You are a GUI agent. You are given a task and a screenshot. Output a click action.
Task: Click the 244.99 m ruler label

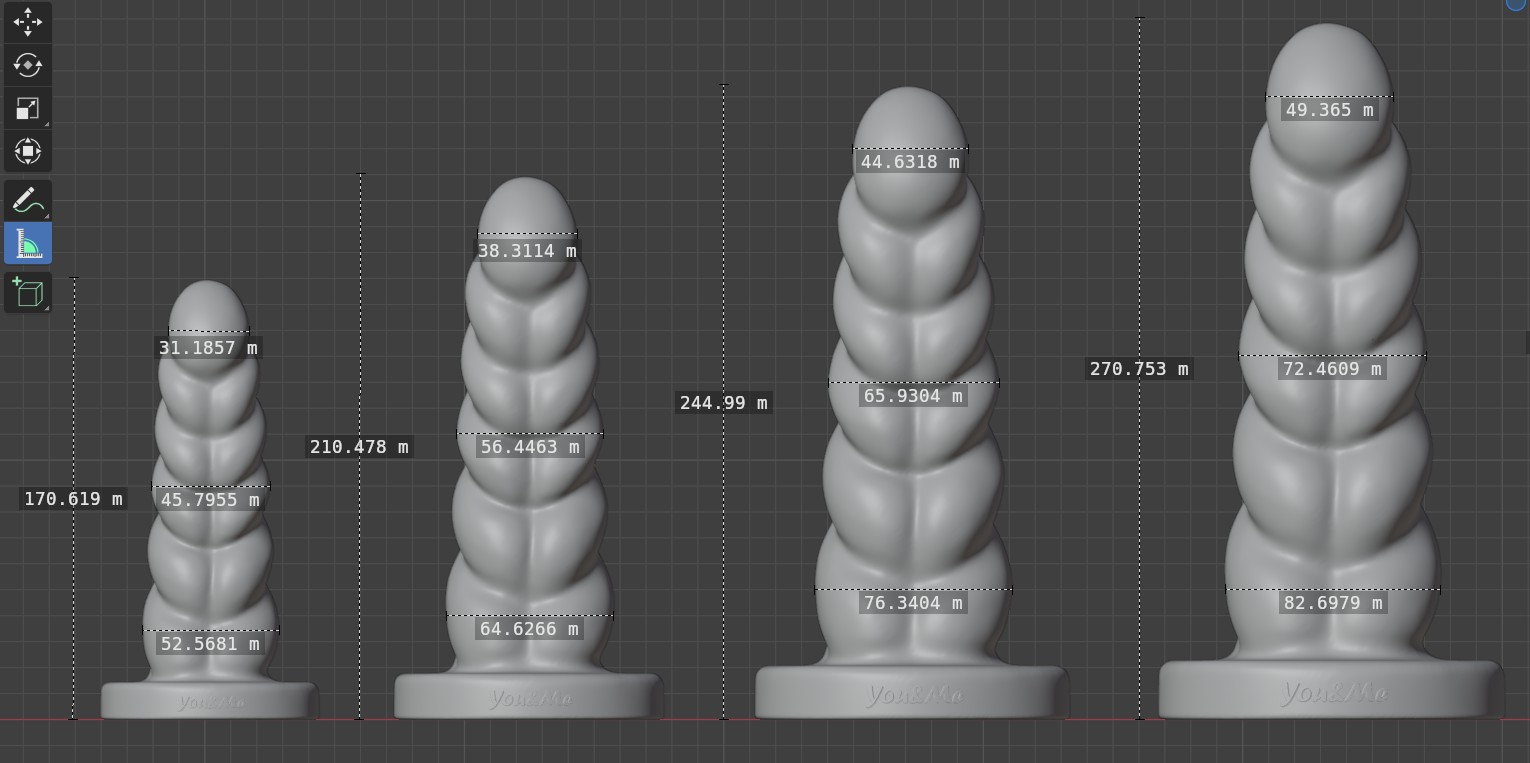click(723, 403)
